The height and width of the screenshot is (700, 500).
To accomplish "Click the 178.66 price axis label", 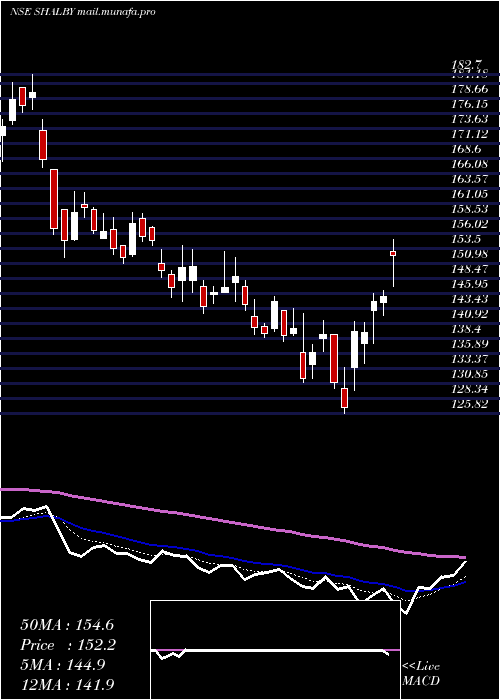I will pyautogui.click(x=469, y=89).
